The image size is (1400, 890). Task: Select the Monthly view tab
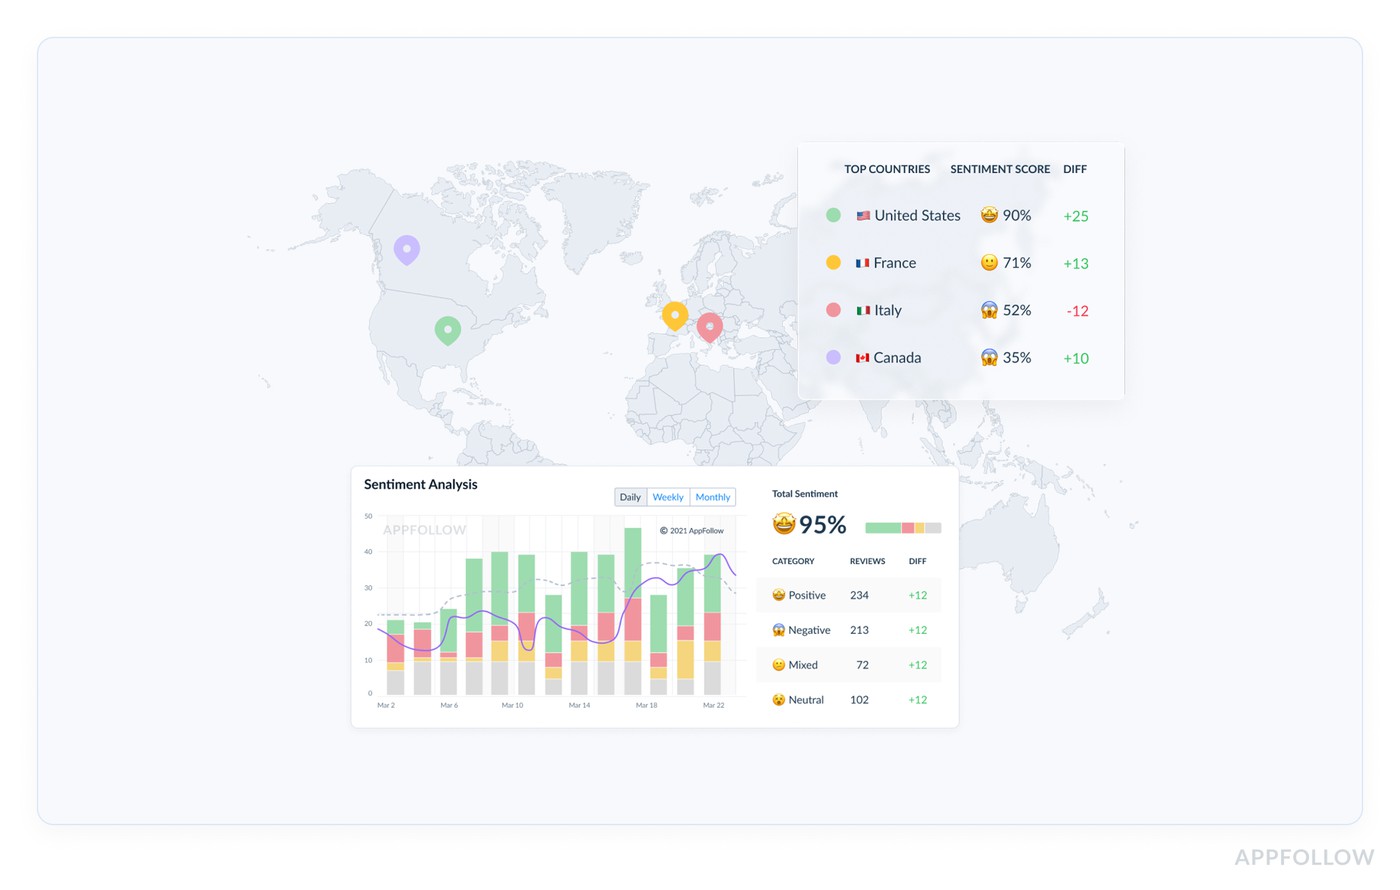coord(712,497)
